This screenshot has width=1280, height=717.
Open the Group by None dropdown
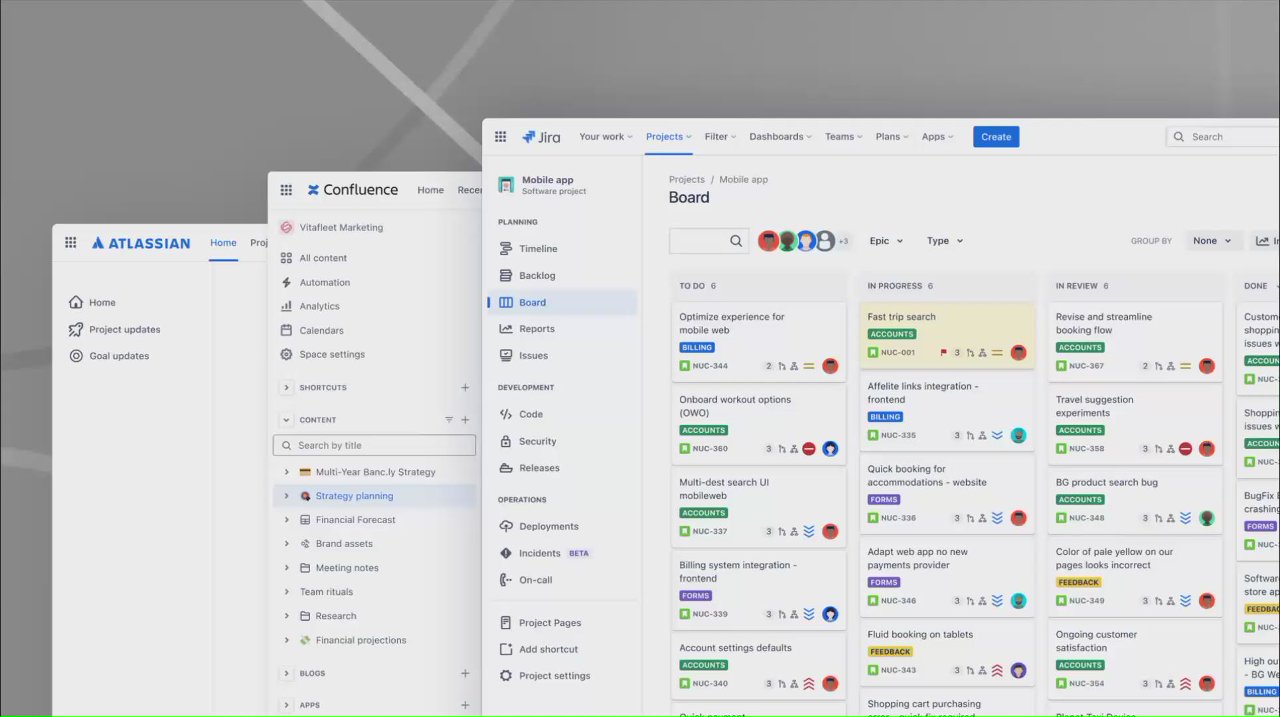click(x=1212, y=241)
